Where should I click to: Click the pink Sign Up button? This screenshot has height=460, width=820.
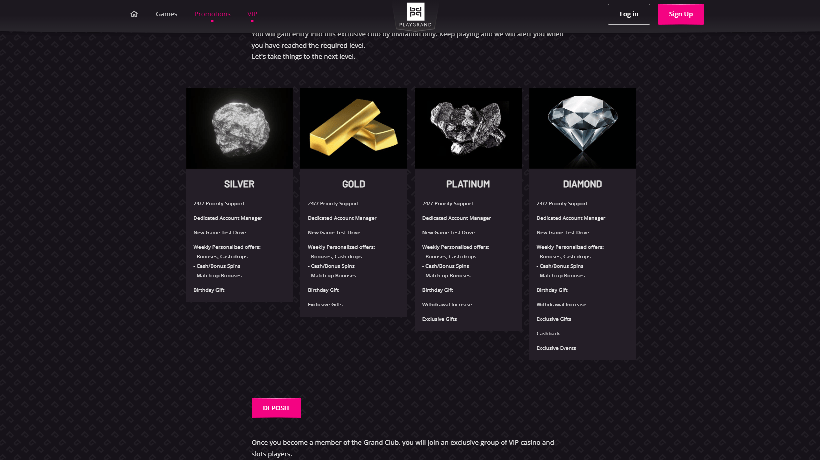(x=680, y=14)
